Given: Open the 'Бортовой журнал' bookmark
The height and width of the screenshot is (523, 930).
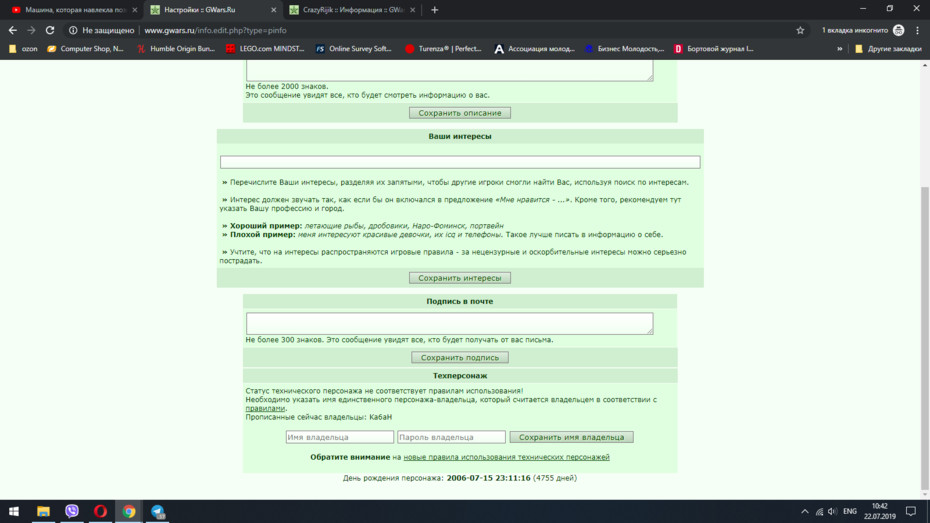Looking at the screenshot, I should pyautogui.click(x=714, y=49).
